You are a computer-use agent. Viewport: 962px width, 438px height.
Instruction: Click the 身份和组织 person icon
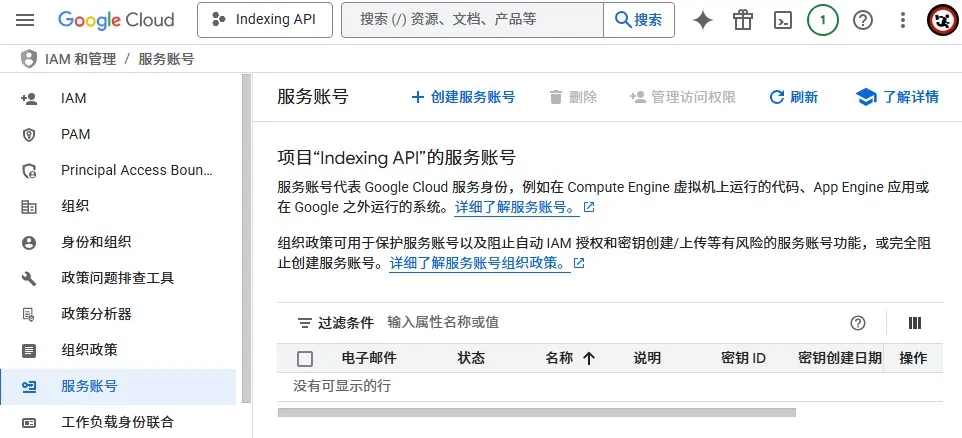coord(29,243)
